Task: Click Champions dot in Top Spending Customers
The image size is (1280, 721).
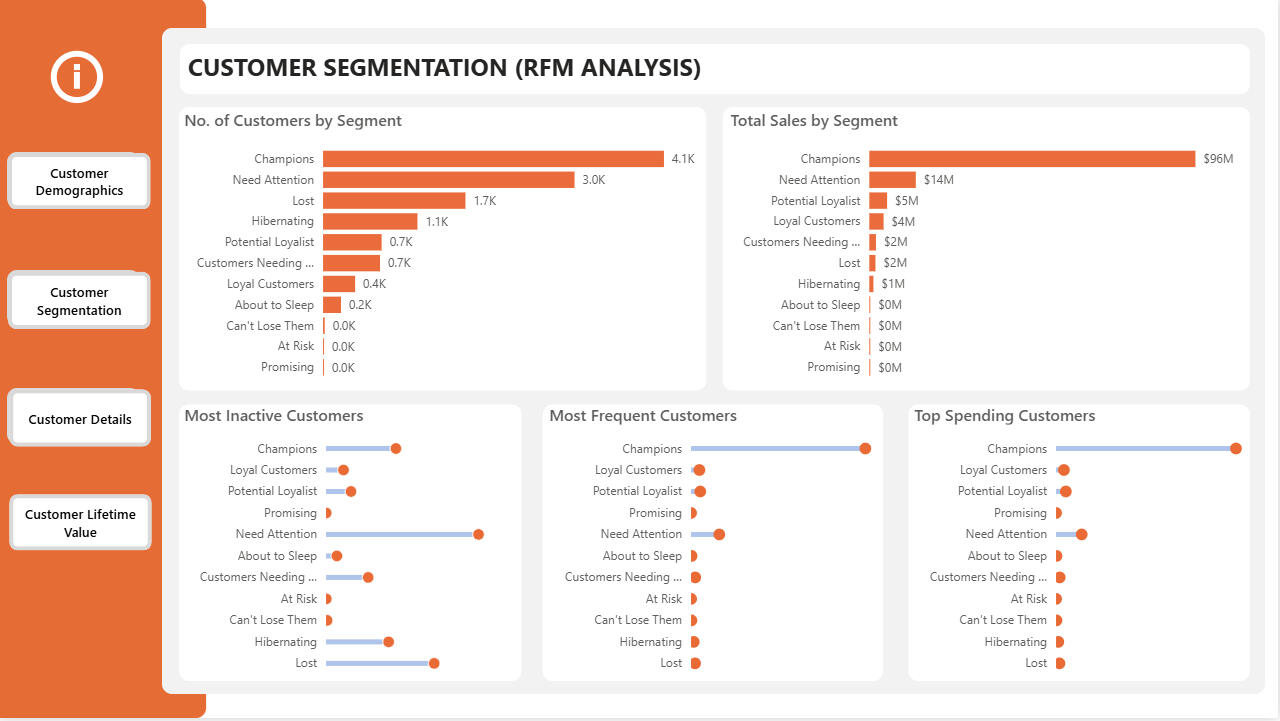Action: (x=1236, y=449)
